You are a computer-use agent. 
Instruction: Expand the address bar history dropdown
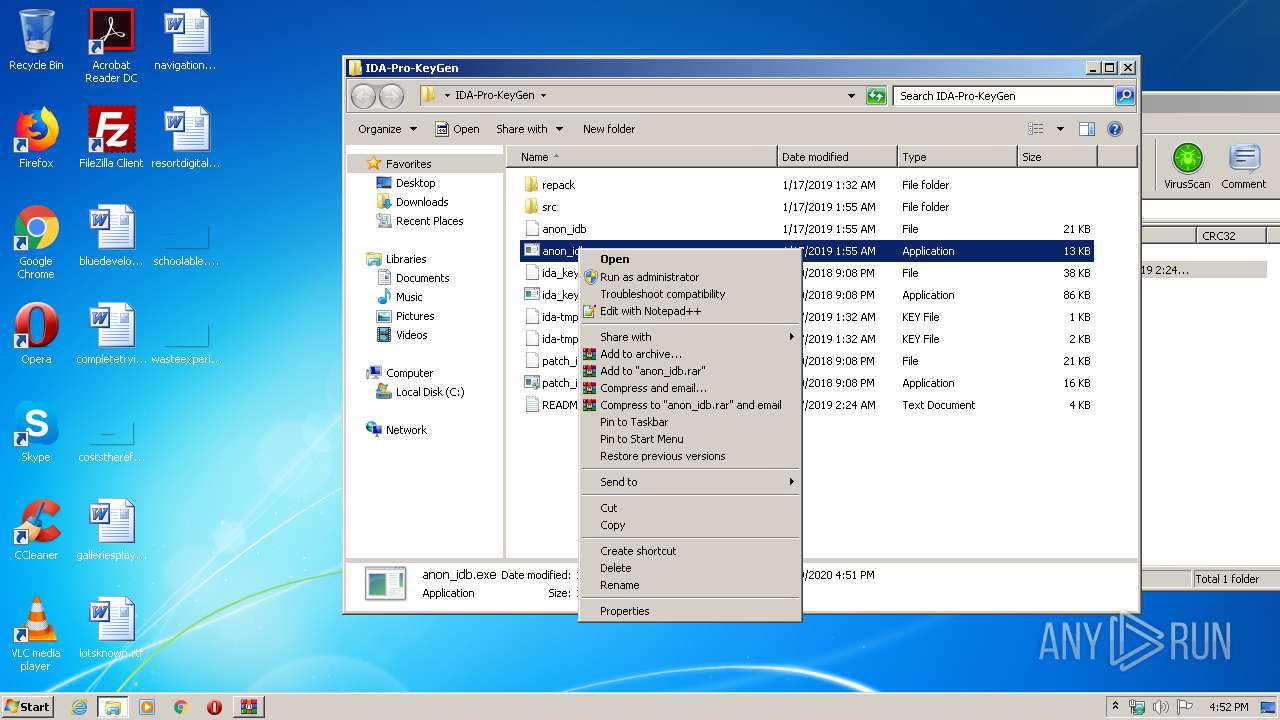click(x=851, y=96)
